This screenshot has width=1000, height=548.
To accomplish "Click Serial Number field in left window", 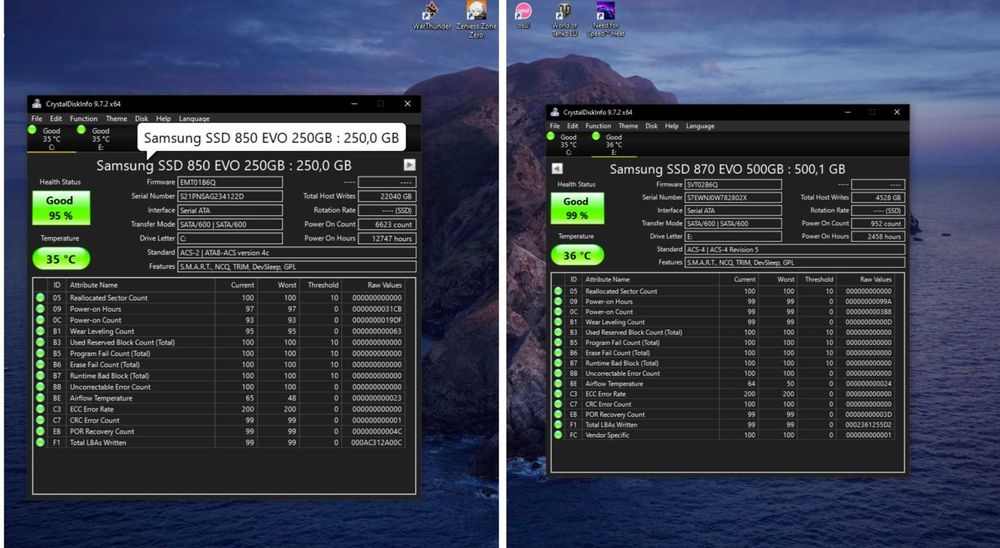I will tap(230, 196).
